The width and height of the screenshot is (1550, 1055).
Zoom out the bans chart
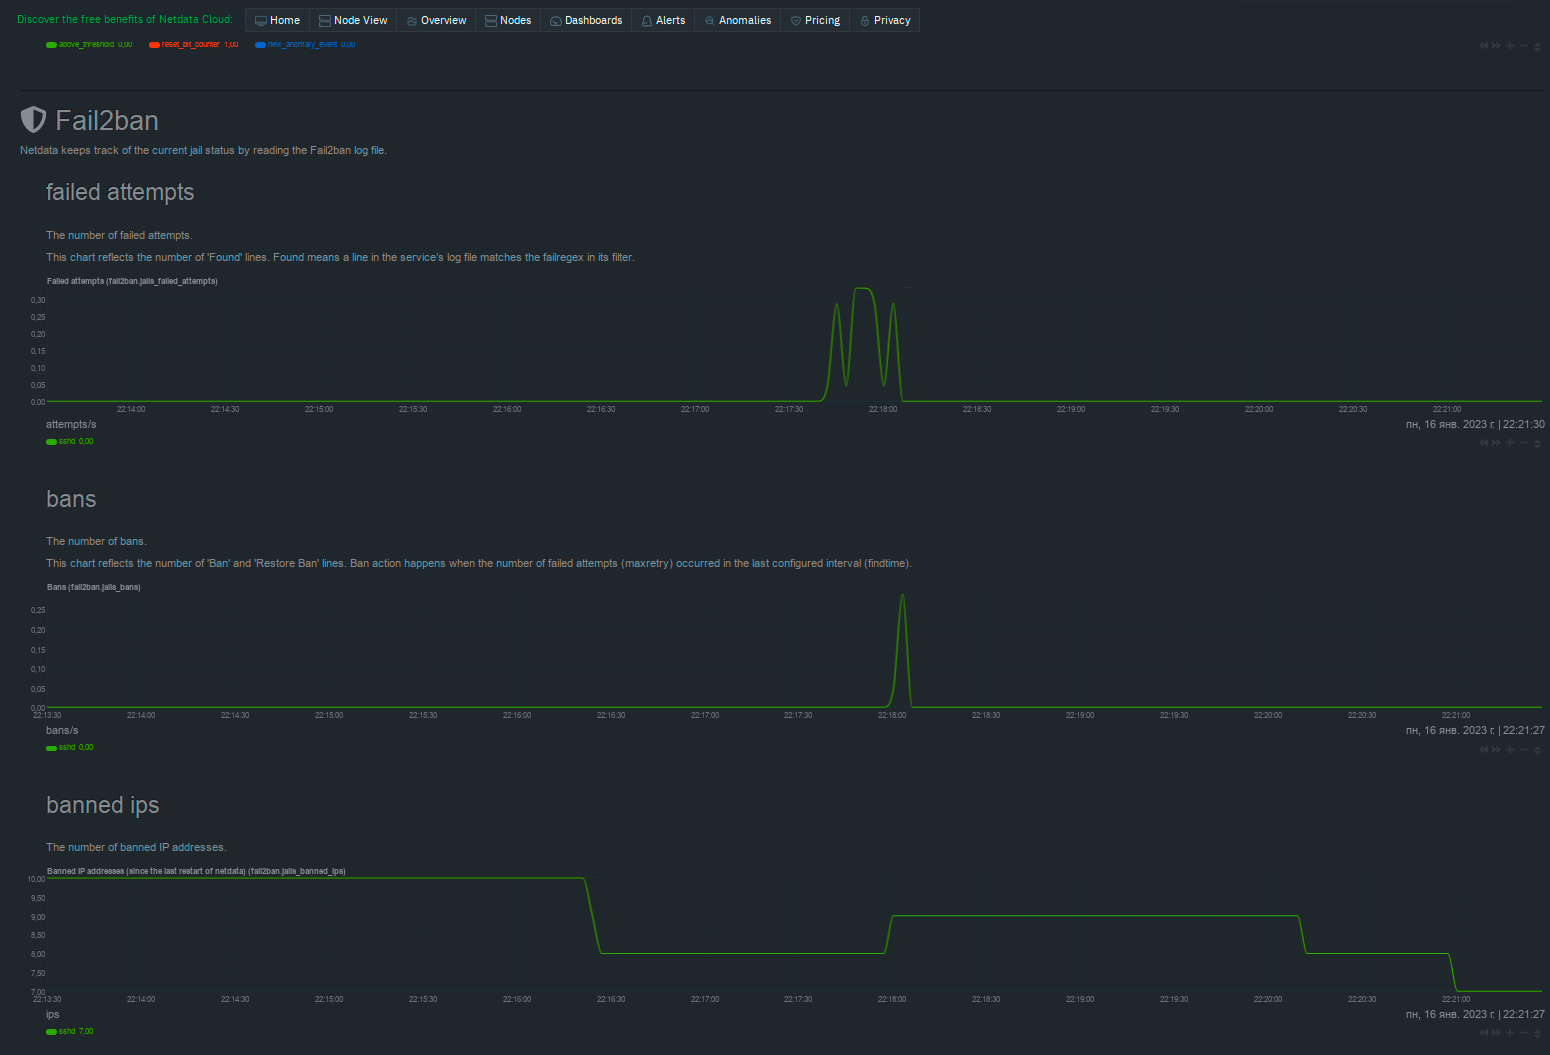point(1524,749)
